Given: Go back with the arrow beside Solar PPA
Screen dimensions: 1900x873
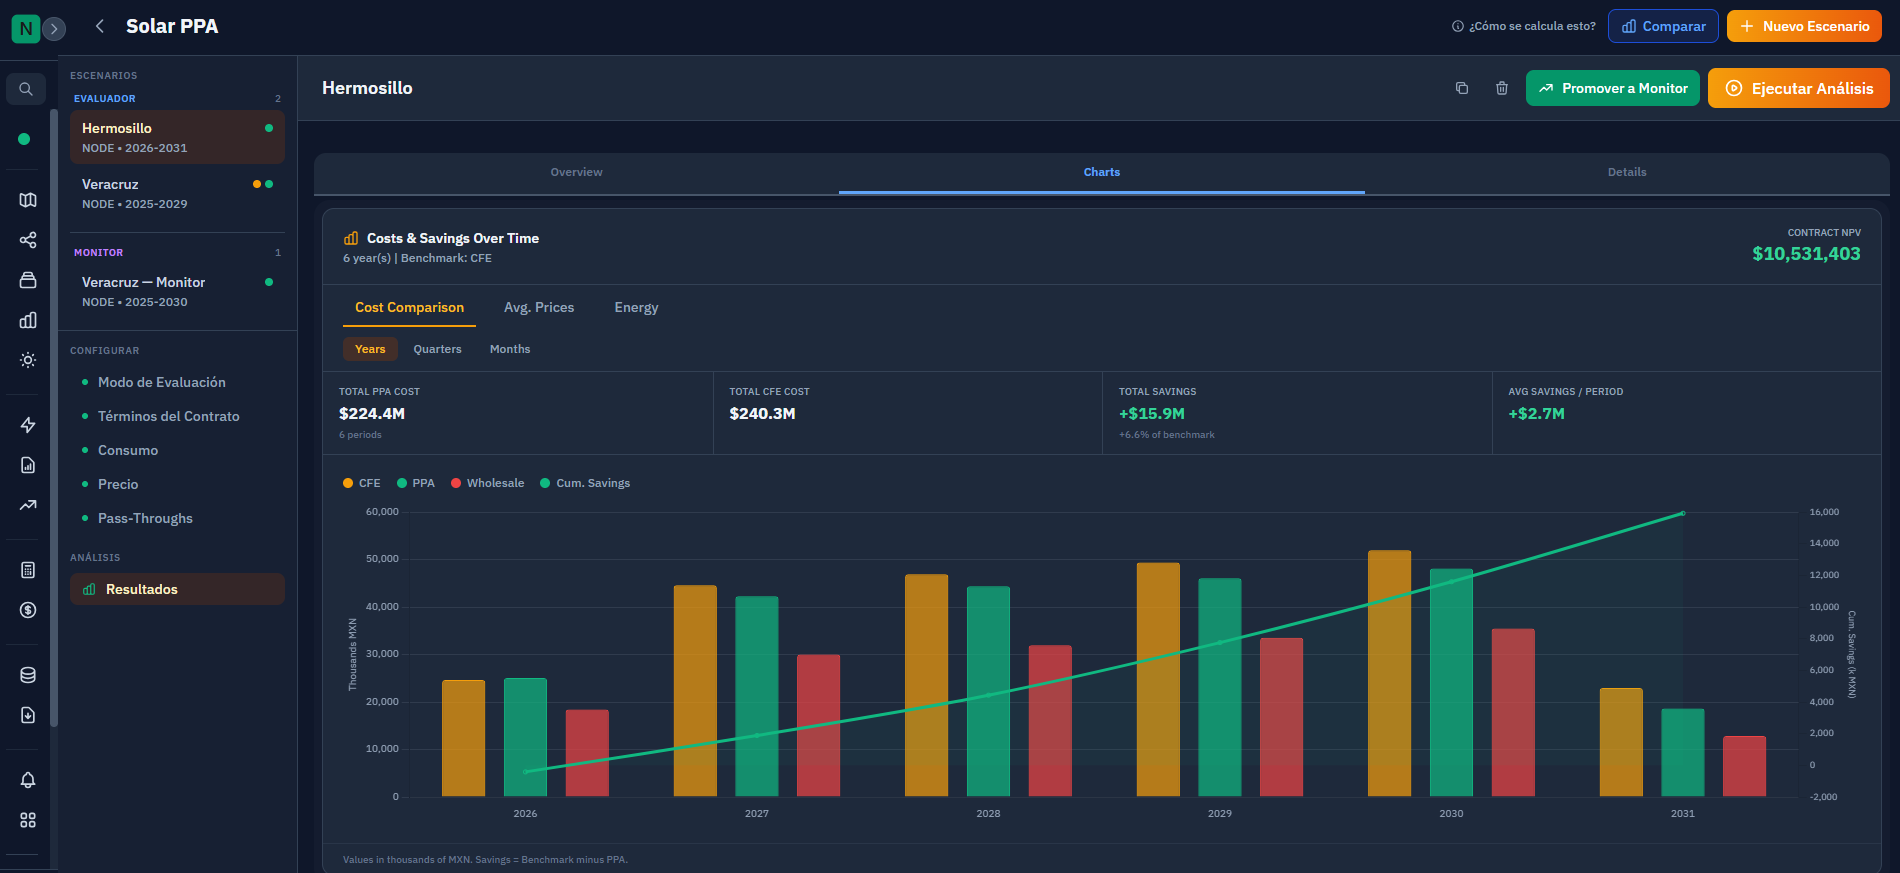Looking at the screenshot, I should point(99,26).
